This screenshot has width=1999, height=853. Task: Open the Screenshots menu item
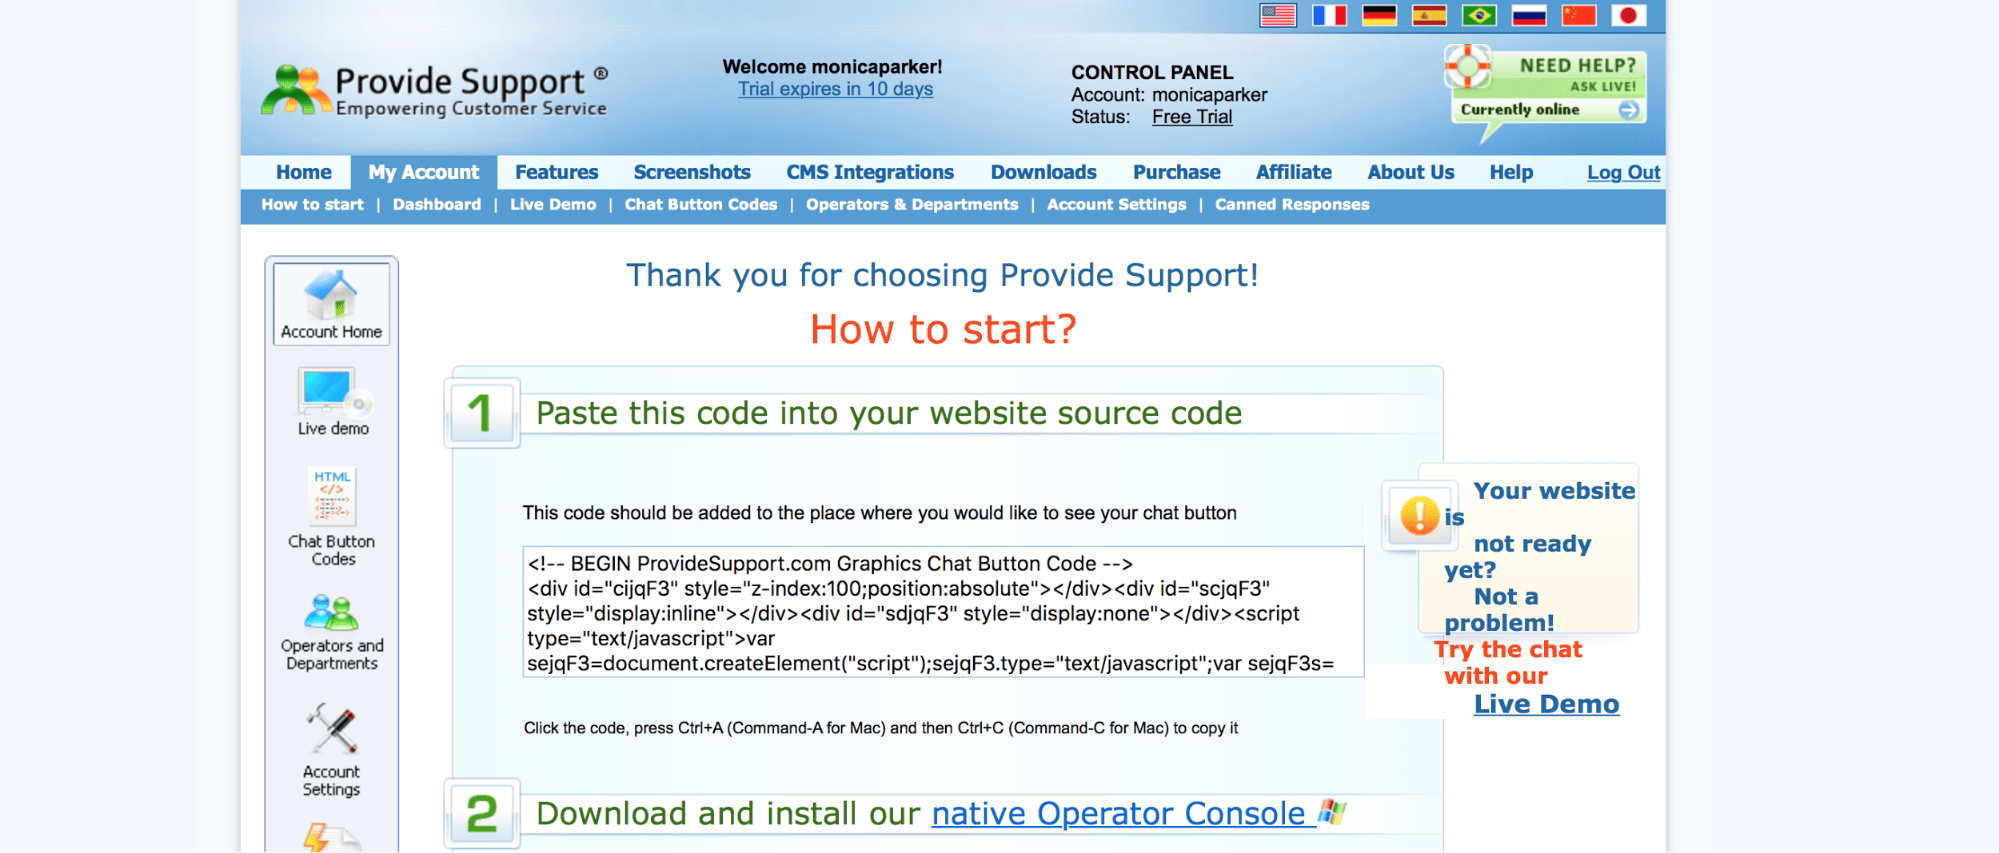692,172
